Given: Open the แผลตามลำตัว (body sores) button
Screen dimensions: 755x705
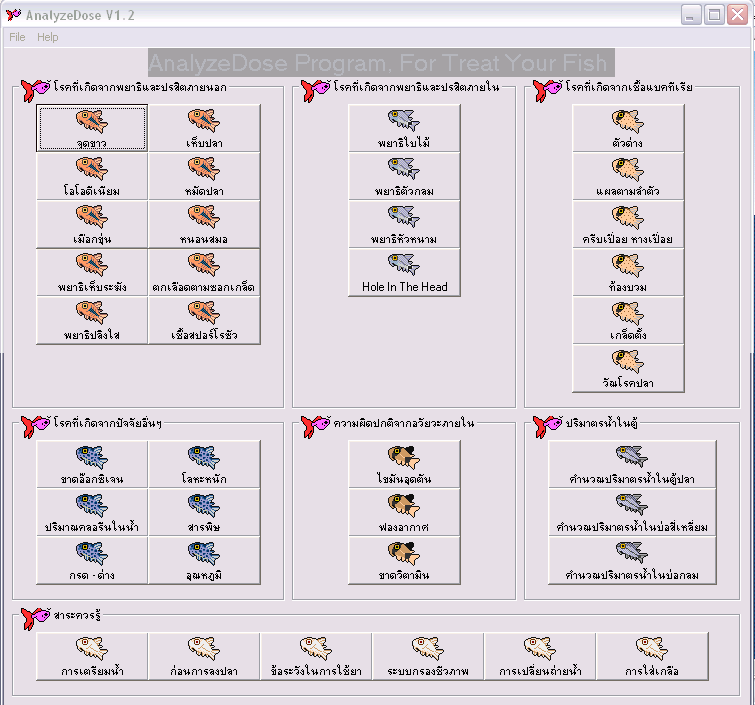Looking at the screenshot, I should click(628, 176).
